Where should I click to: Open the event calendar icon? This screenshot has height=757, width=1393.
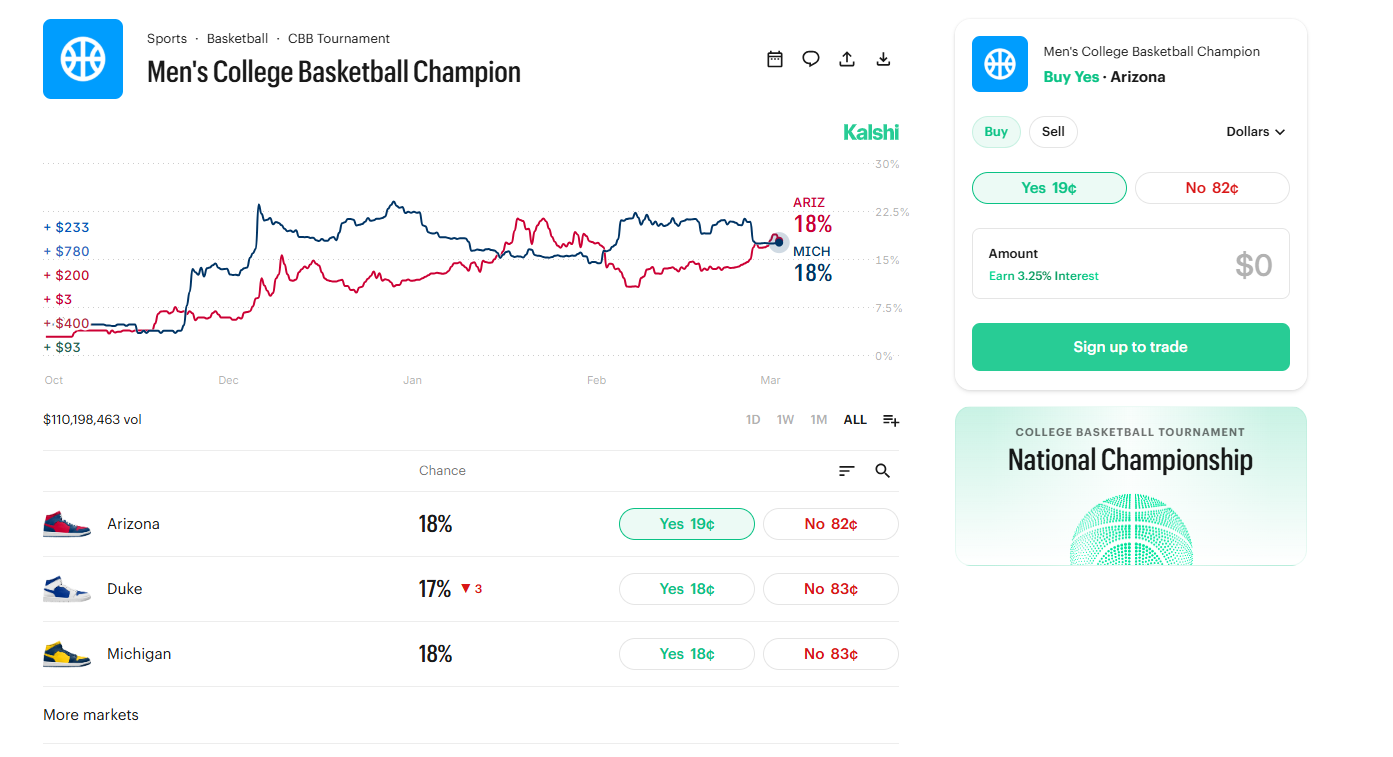pos(775,59)
